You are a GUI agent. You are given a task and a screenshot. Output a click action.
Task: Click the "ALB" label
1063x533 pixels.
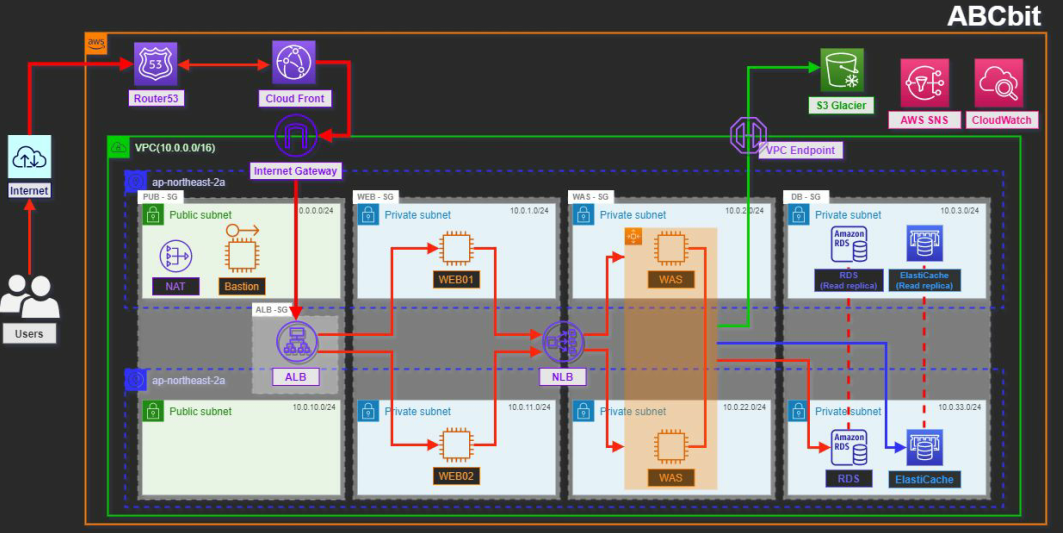296,376
